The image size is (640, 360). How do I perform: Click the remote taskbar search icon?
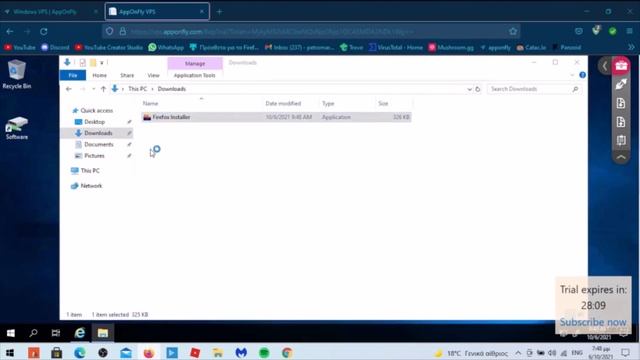click(33, 333)
